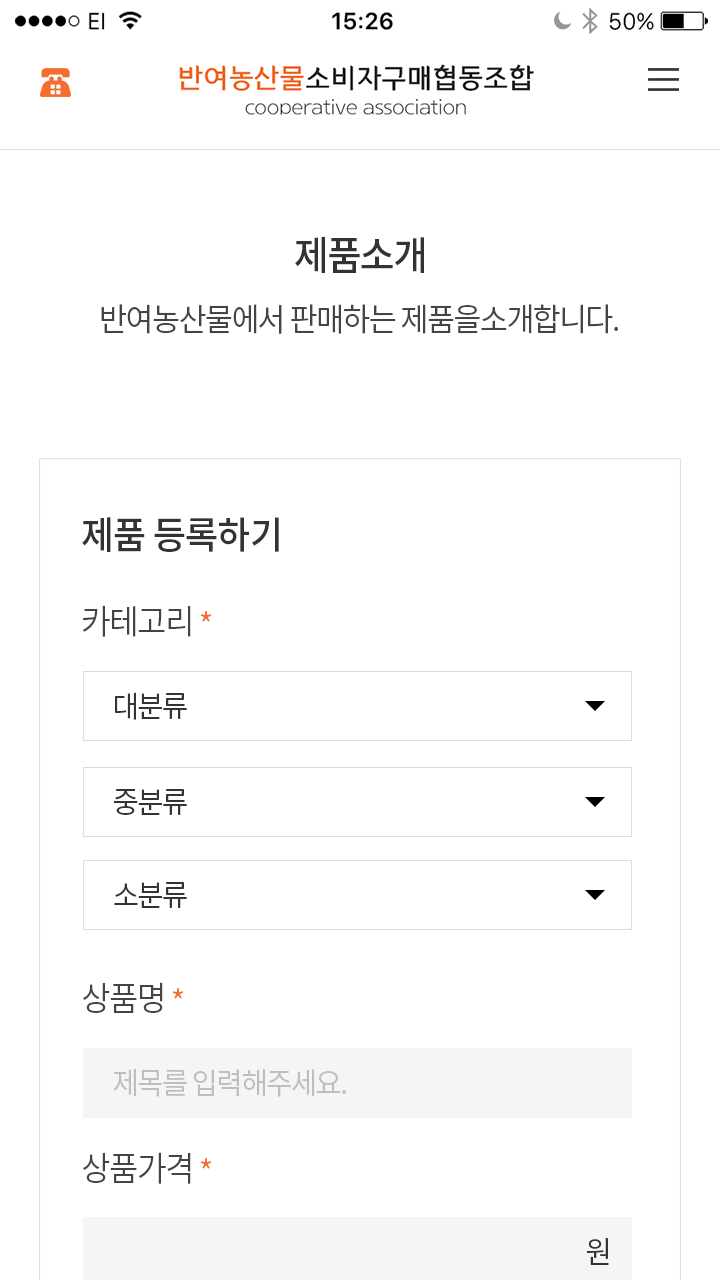Focus the 상품명 title input field
The image size is (720, 1280).
pos(357,1083)
